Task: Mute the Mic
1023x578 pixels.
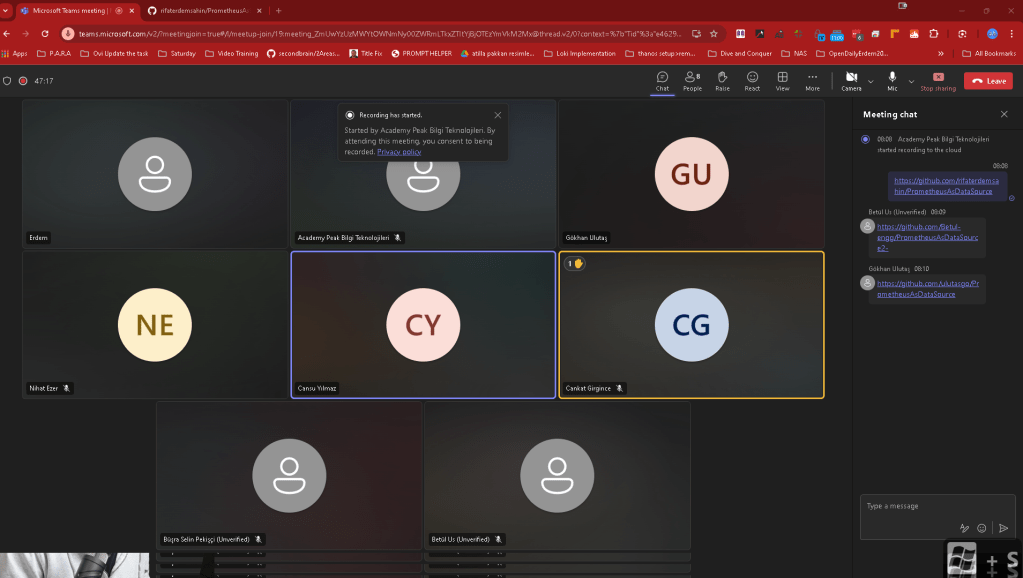Action: (x=893, y=81)
